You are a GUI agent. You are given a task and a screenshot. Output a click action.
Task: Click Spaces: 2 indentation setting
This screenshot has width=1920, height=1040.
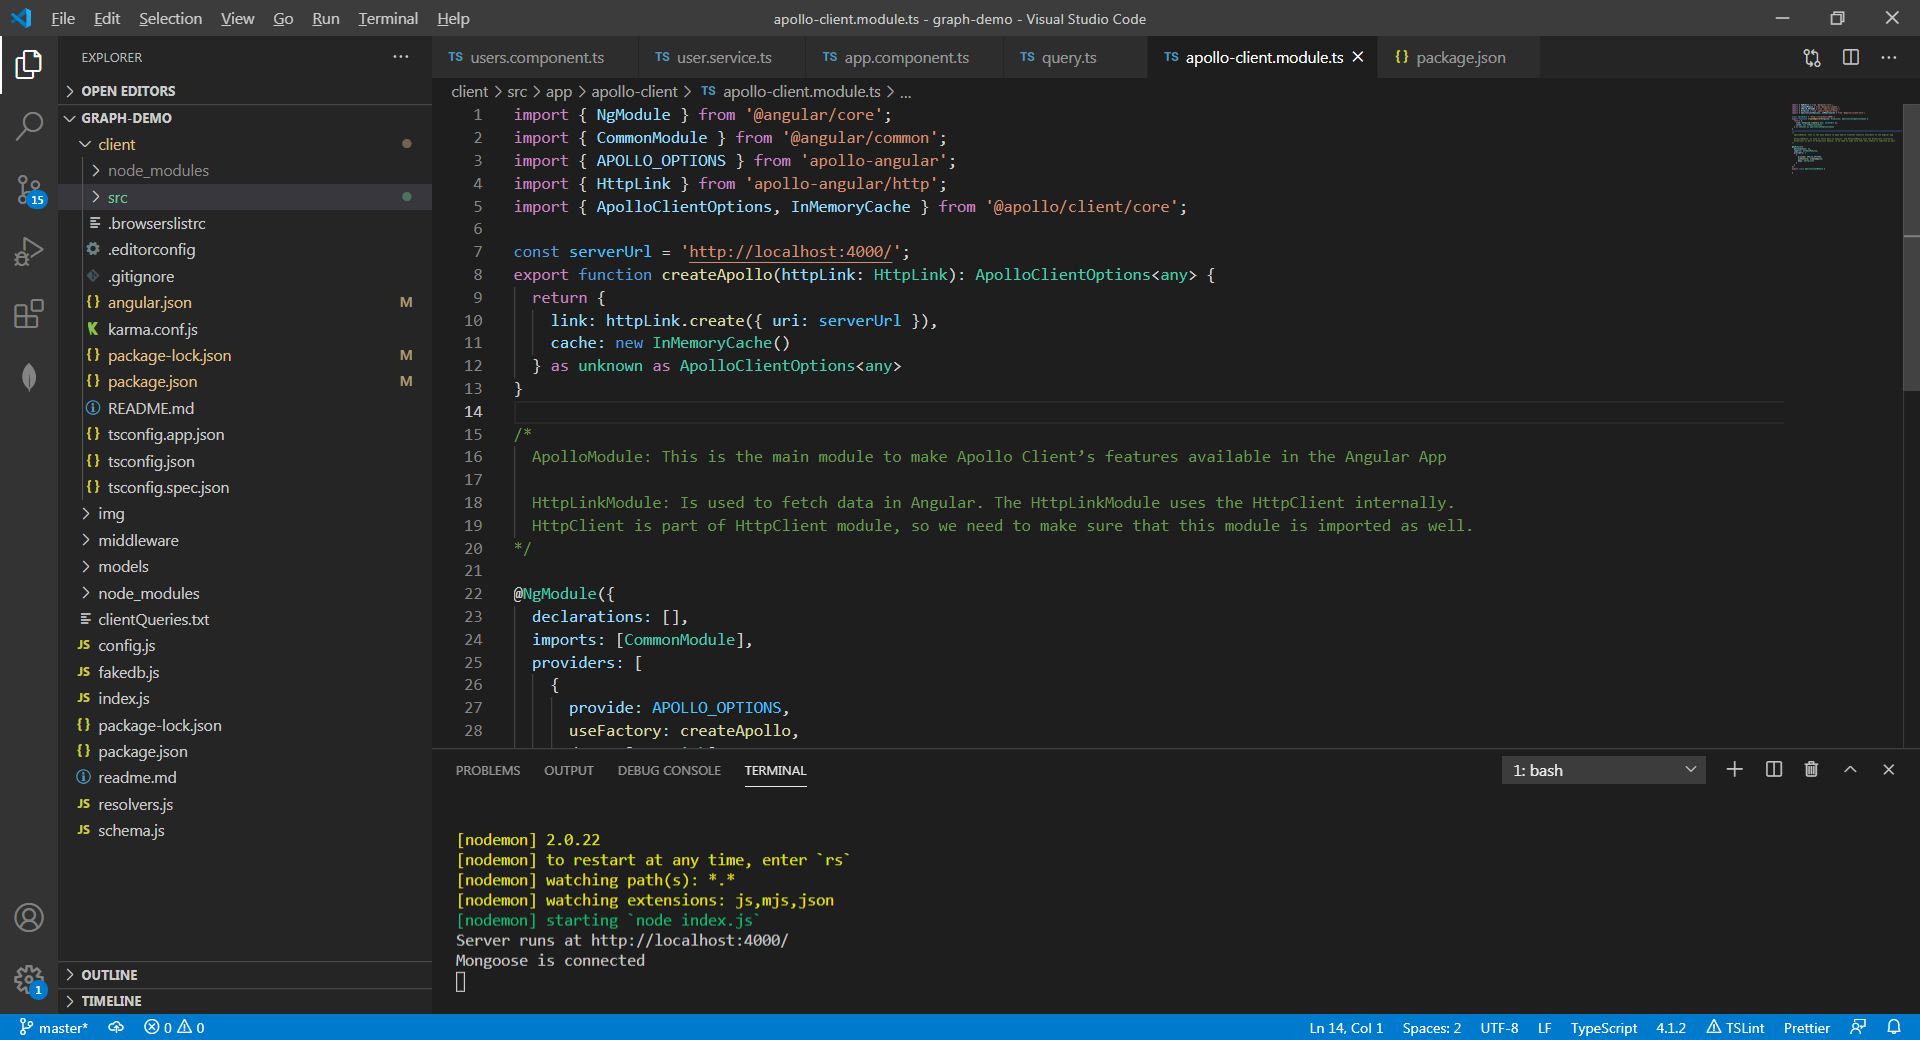tap(1431, 1027)
